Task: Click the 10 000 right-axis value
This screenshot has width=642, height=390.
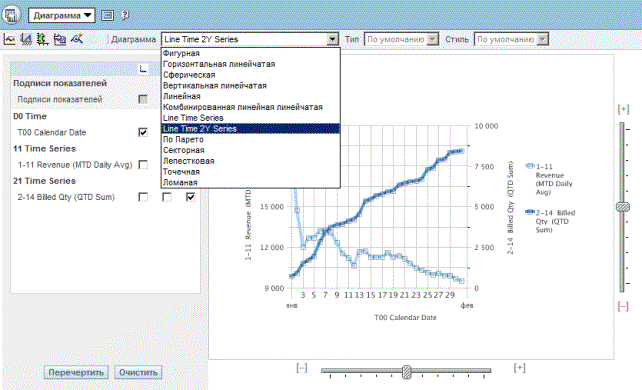Action: [x=486, y=126]
